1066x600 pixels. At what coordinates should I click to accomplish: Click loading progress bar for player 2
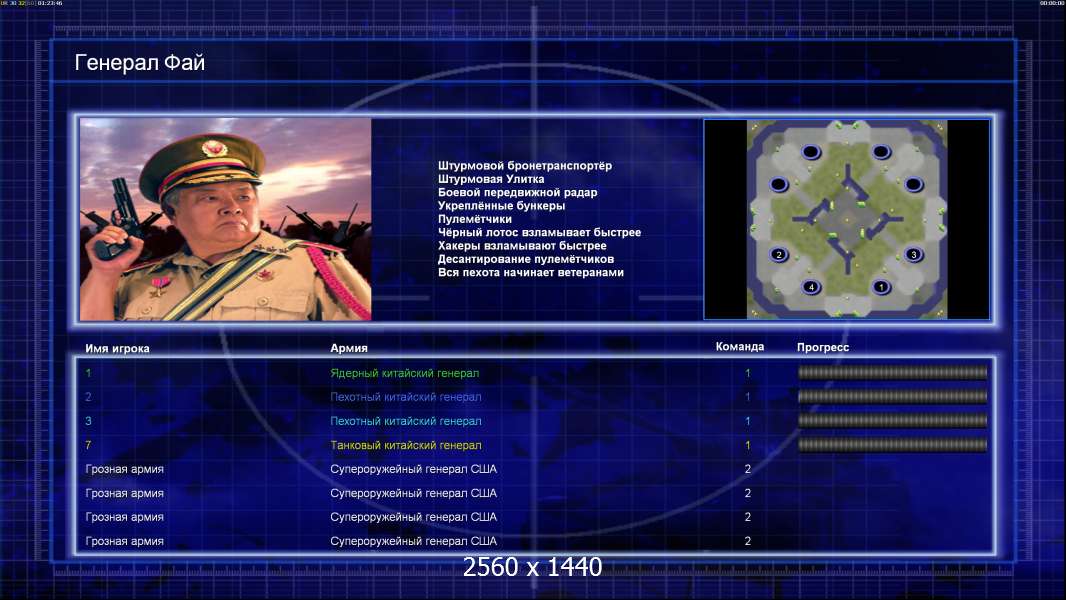892,396
